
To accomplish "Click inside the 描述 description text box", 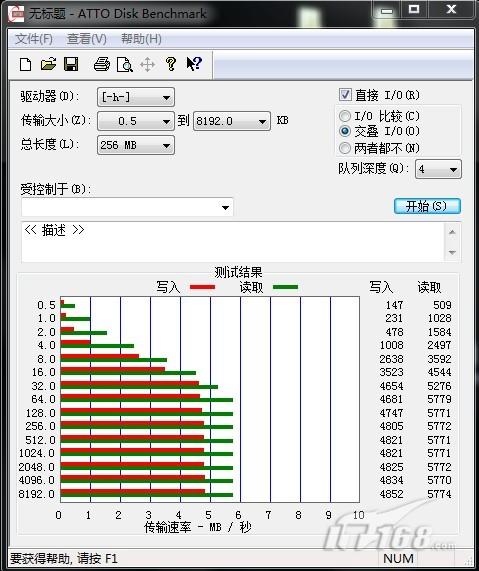I will click(233, 242).
